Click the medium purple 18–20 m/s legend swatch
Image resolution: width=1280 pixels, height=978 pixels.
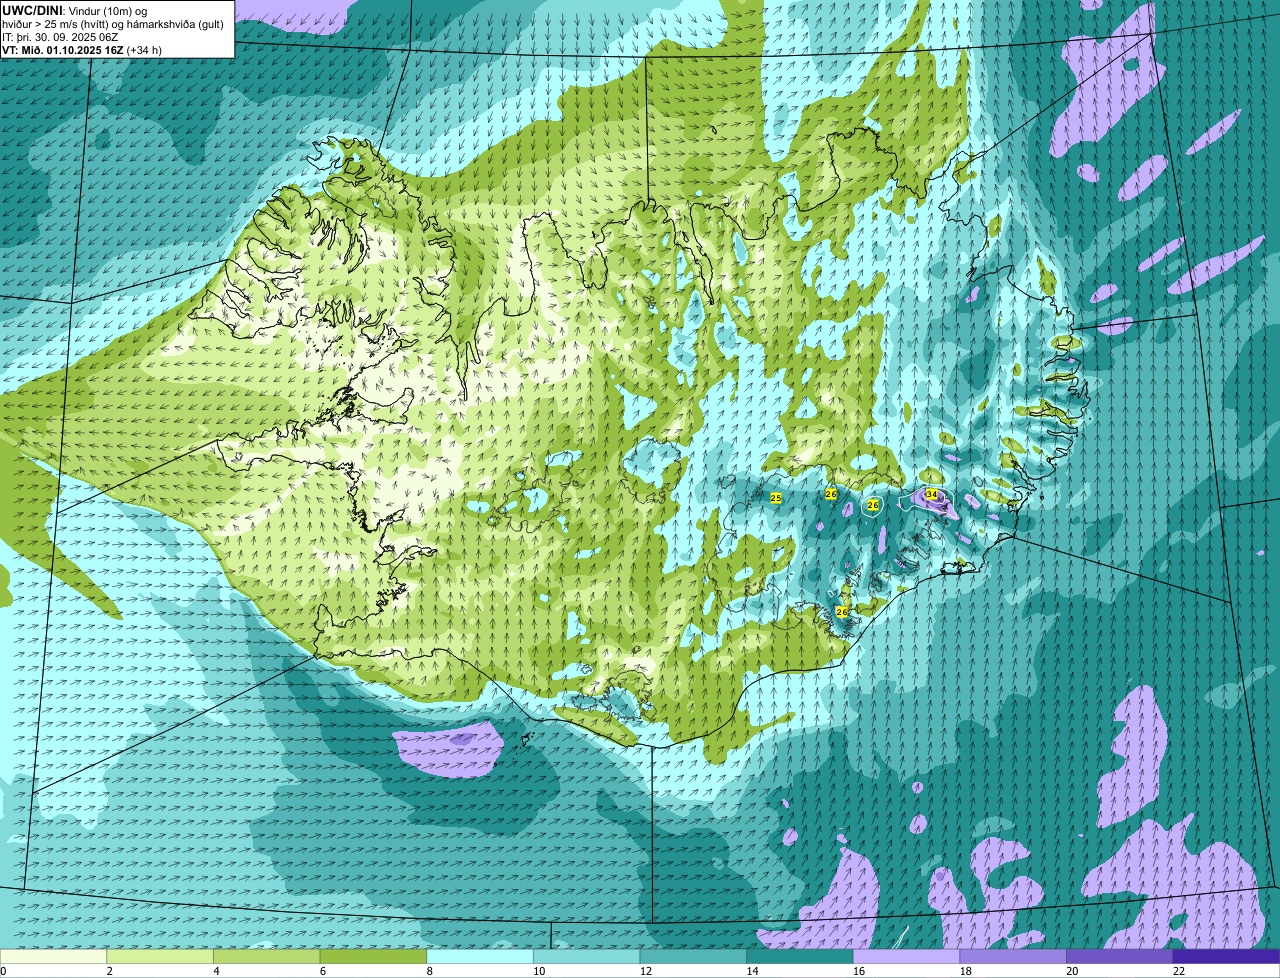1013,956
